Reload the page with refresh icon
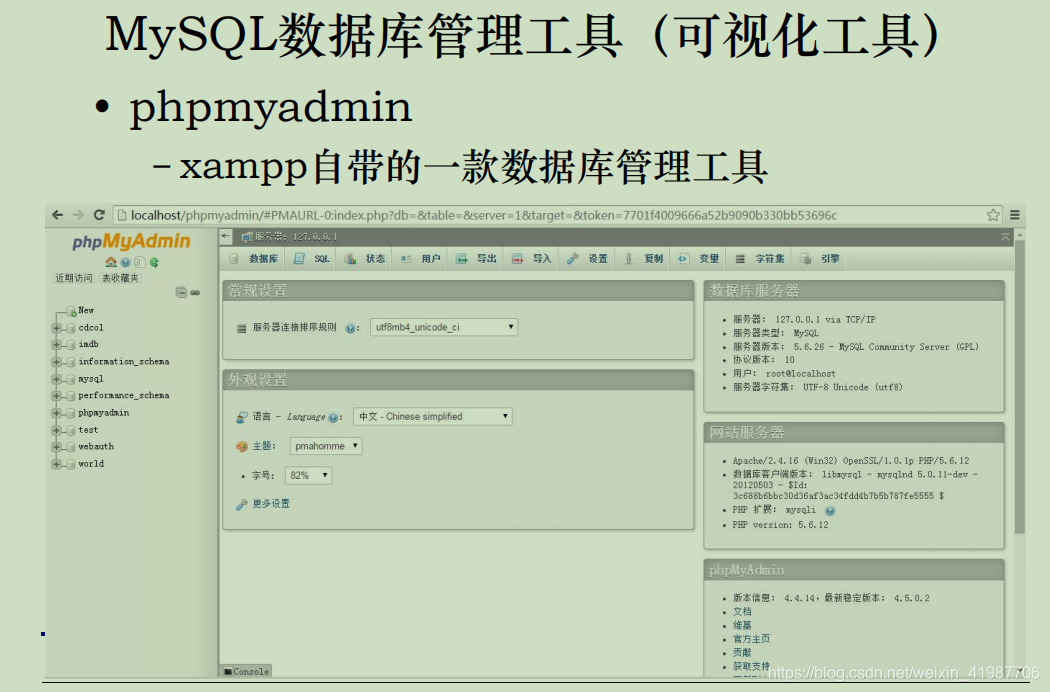Screen dimensions: 1050x692 point(99,215)
